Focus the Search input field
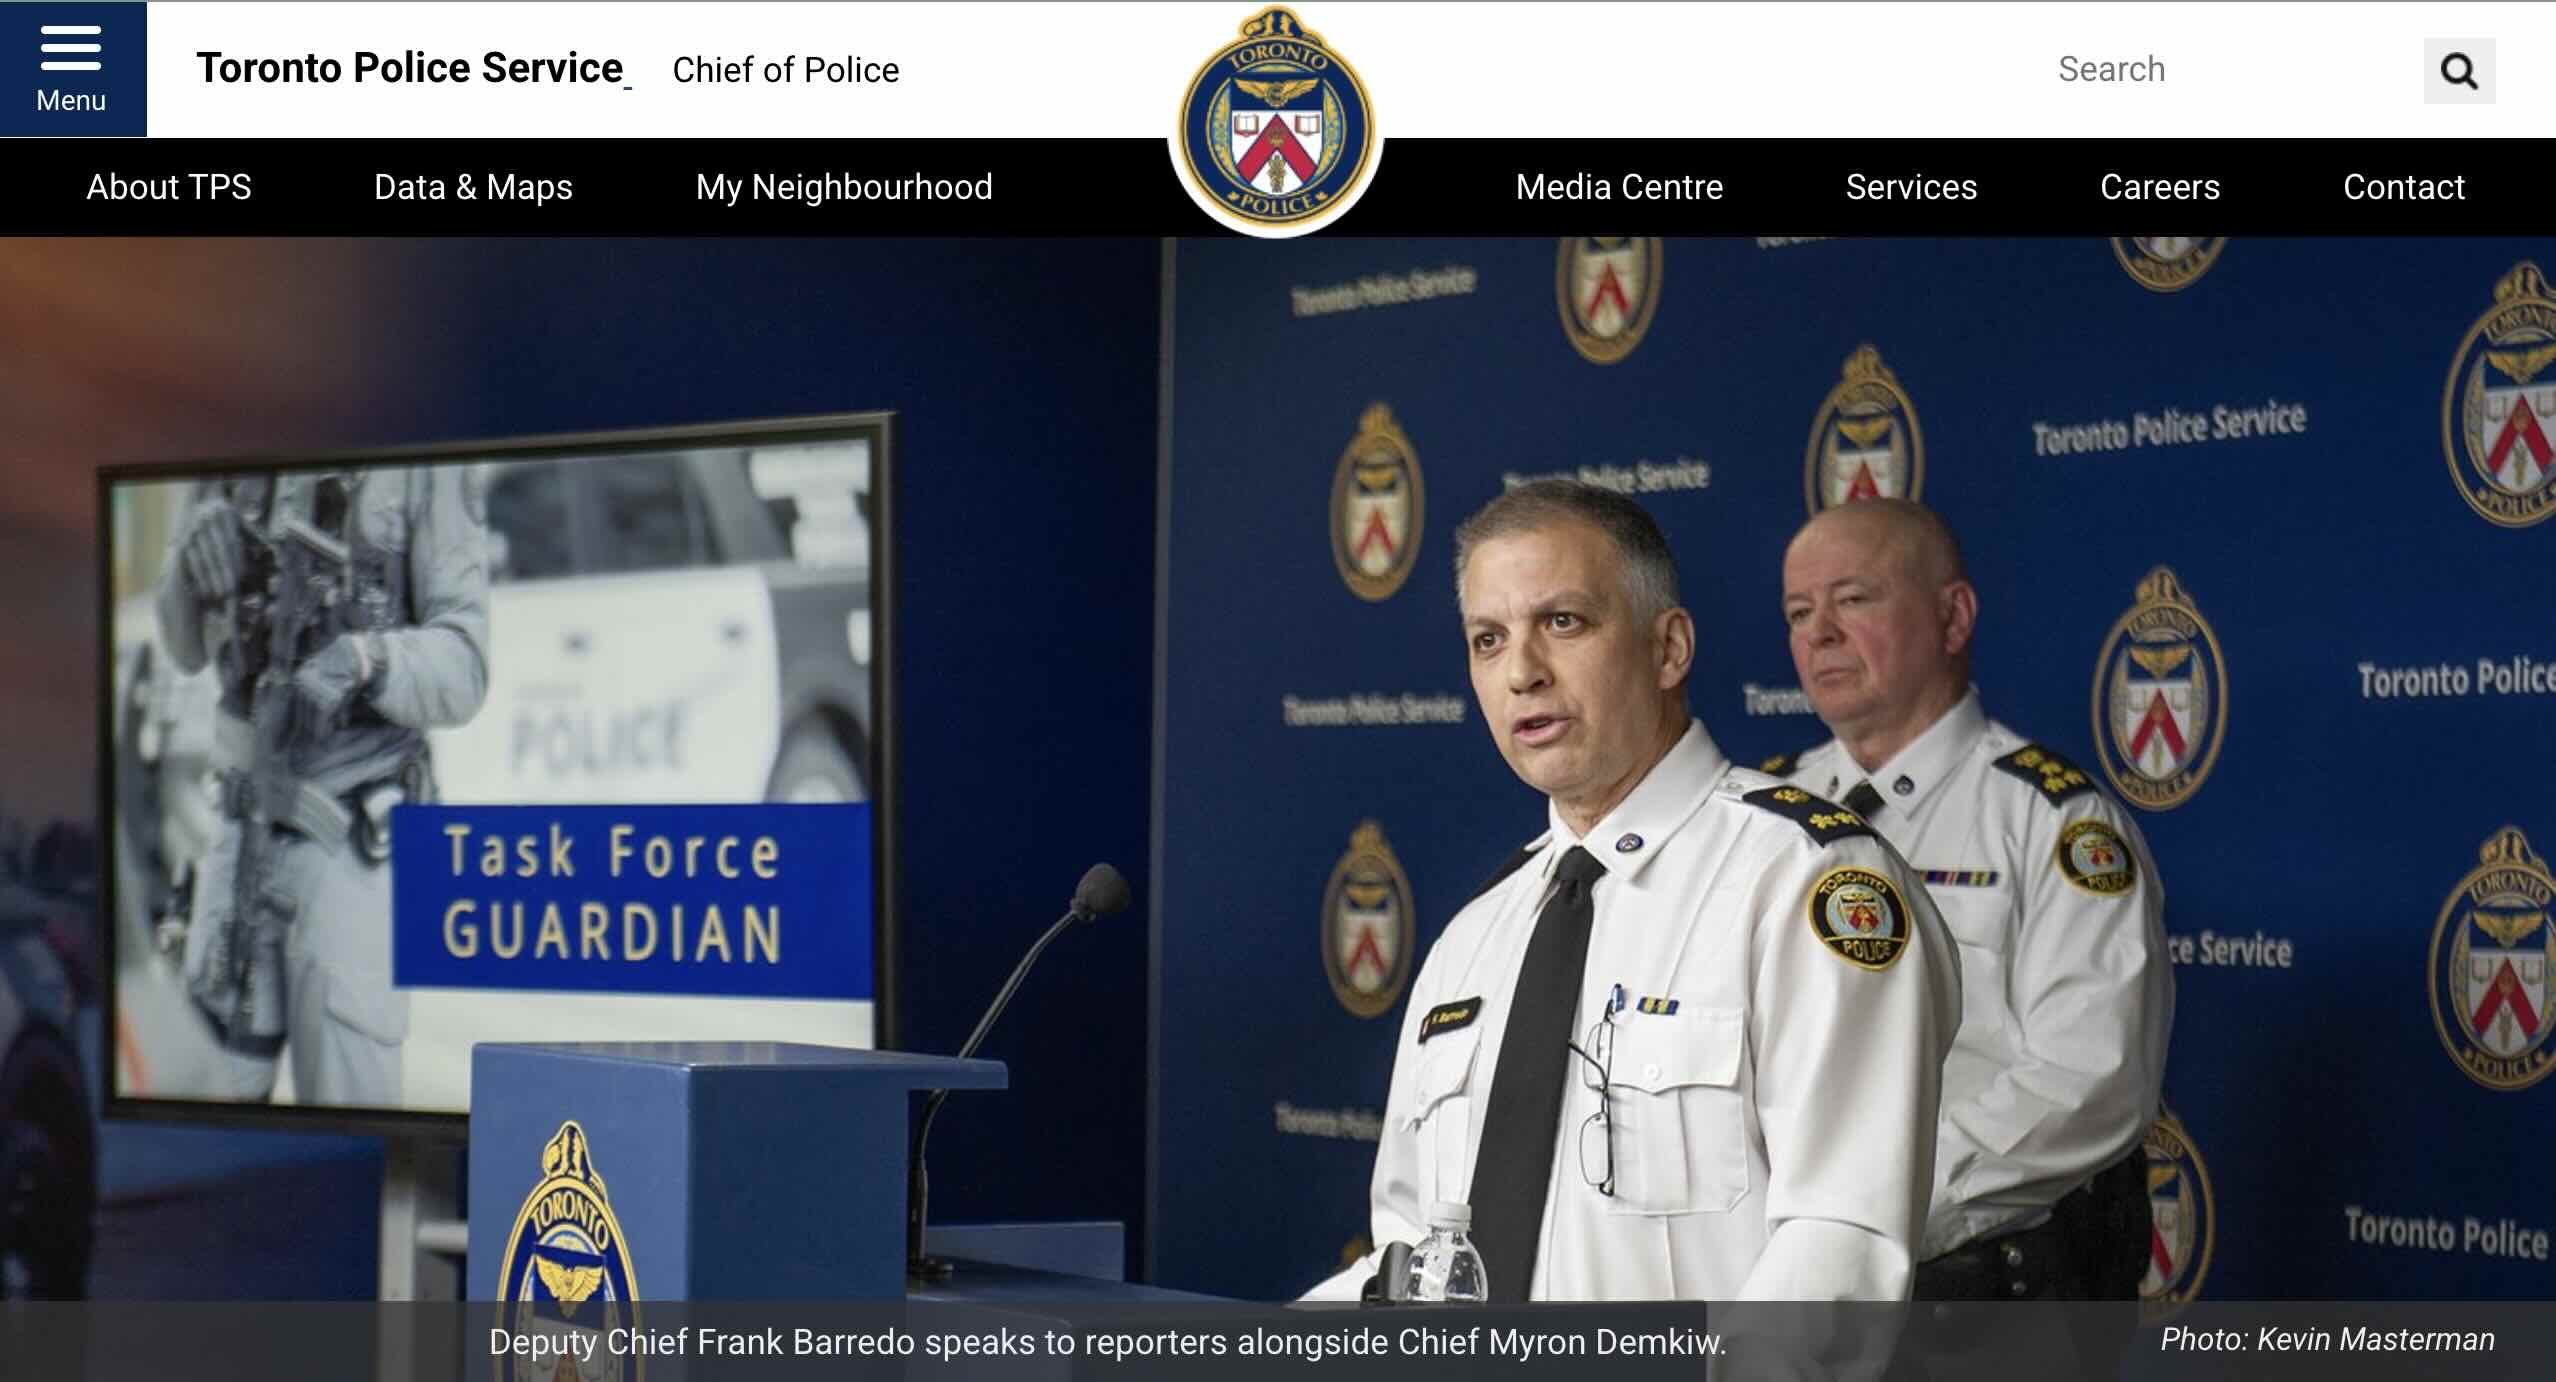2556x1382 pixels. pos(2230,70)
